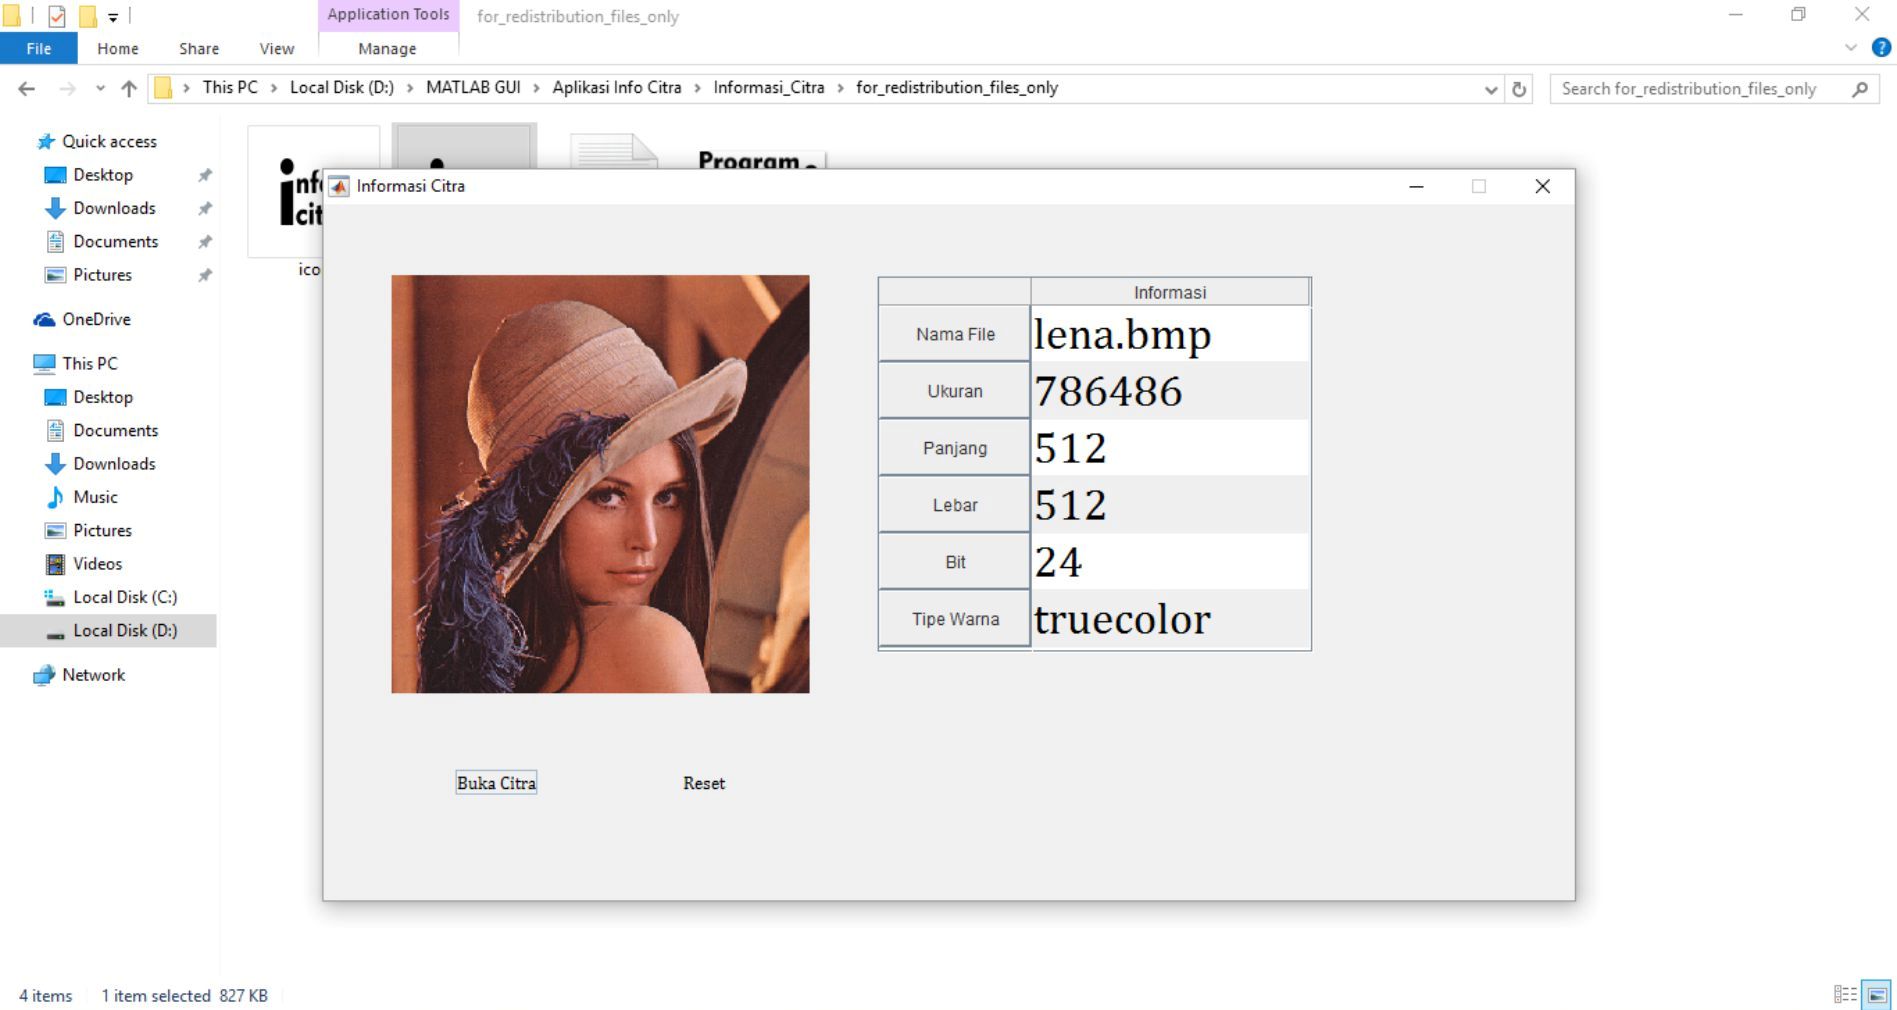Select Network in the sidebar
Screen dimensions: 1897x1010
(93, 675)
